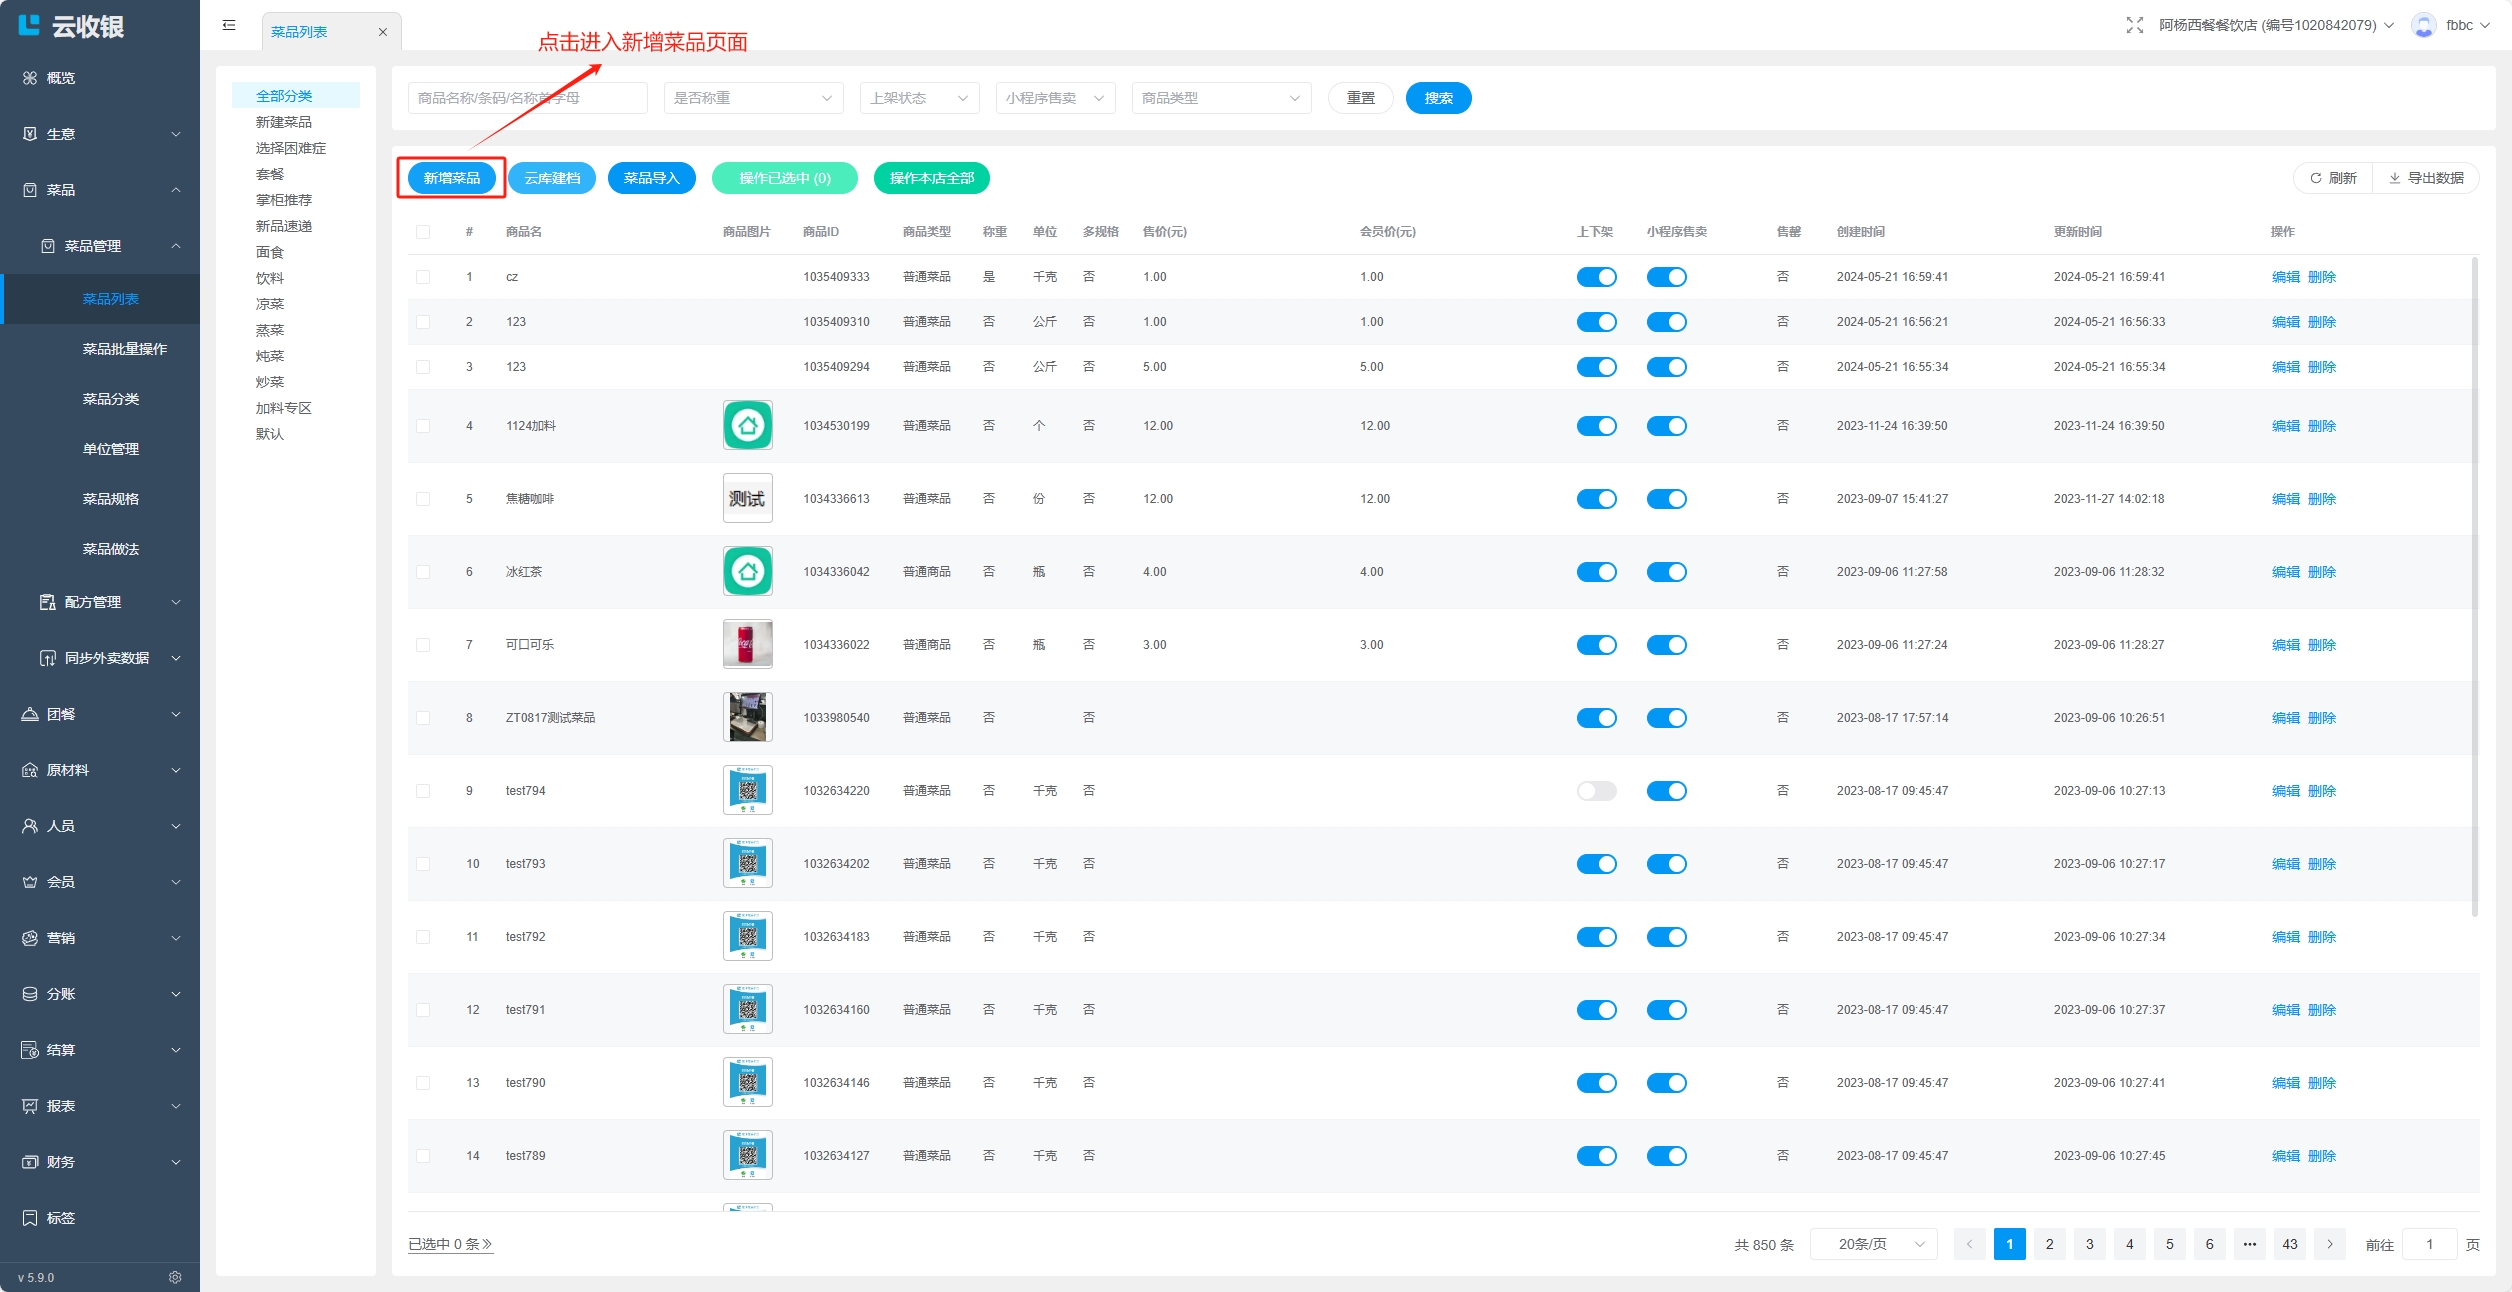The width and height of the screenshot is (2512, 1292).
Task: Open the 是否称重 dropdown filter
Action: (x=753, y=98)
